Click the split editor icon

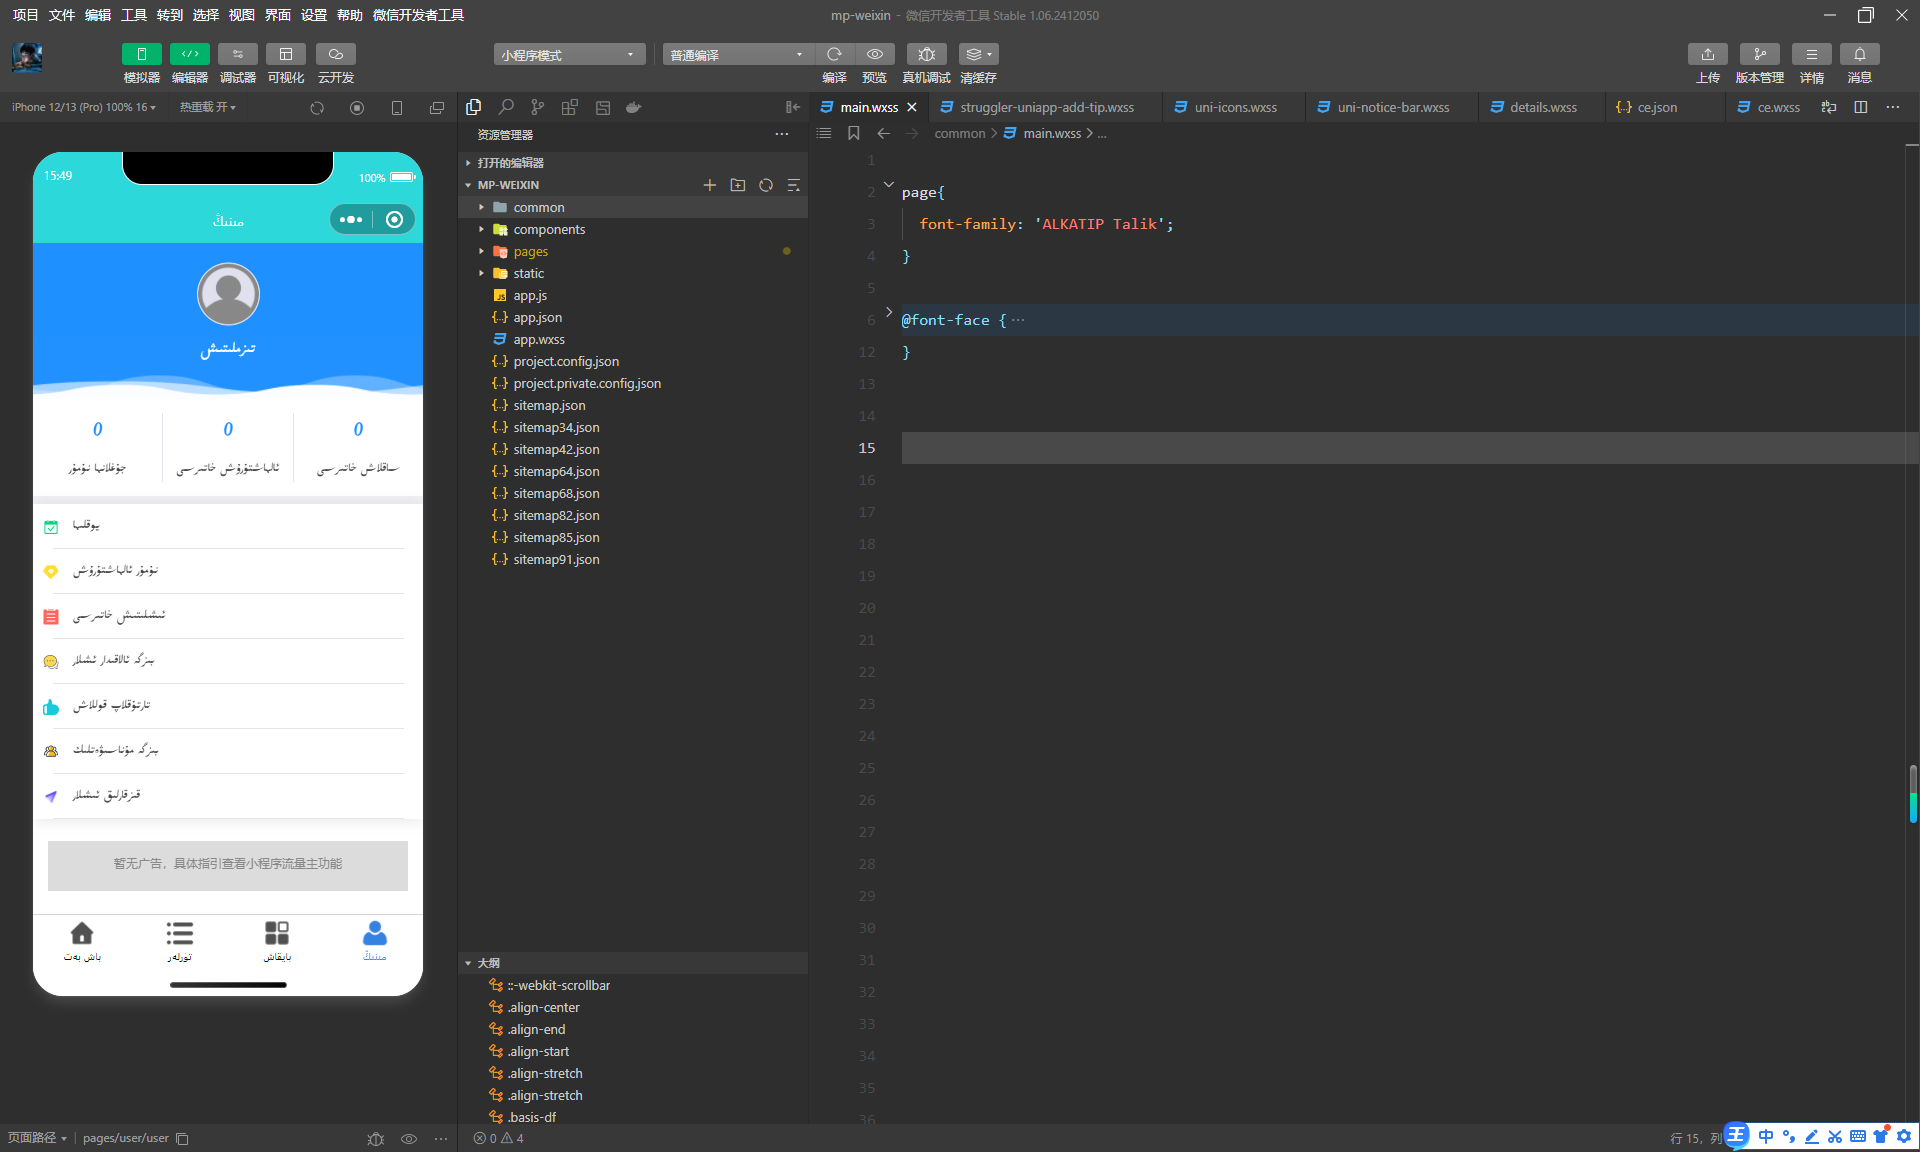tap(1861, 107)
